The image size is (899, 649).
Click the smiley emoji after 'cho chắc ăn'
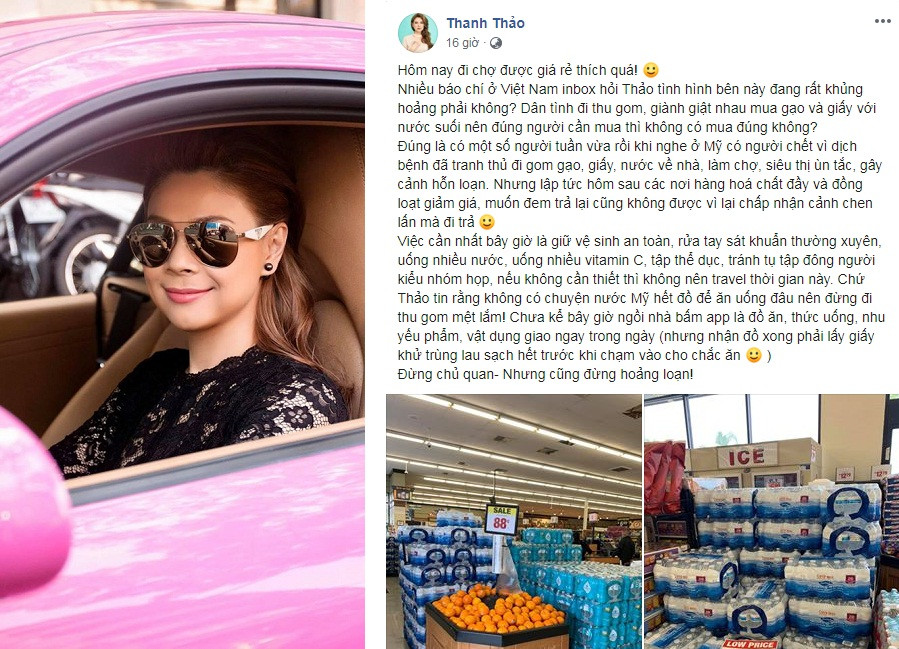pyautogui.click(x=754, y=355)
